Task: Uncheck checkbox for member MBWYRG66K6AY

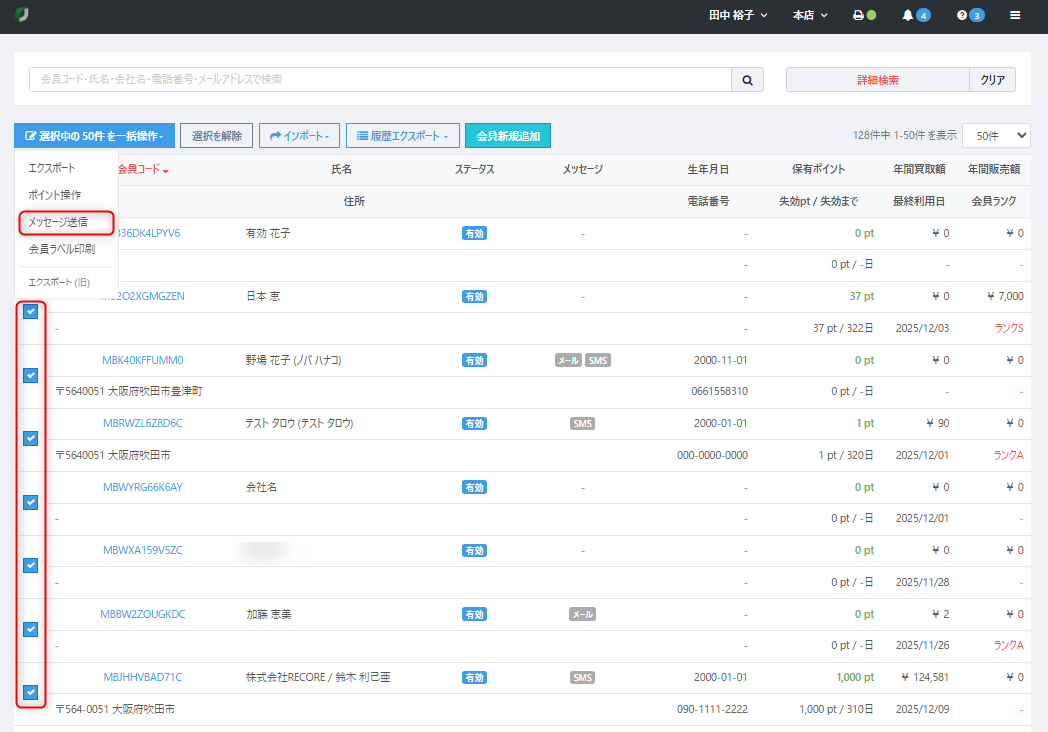Action: click(31, 502)
